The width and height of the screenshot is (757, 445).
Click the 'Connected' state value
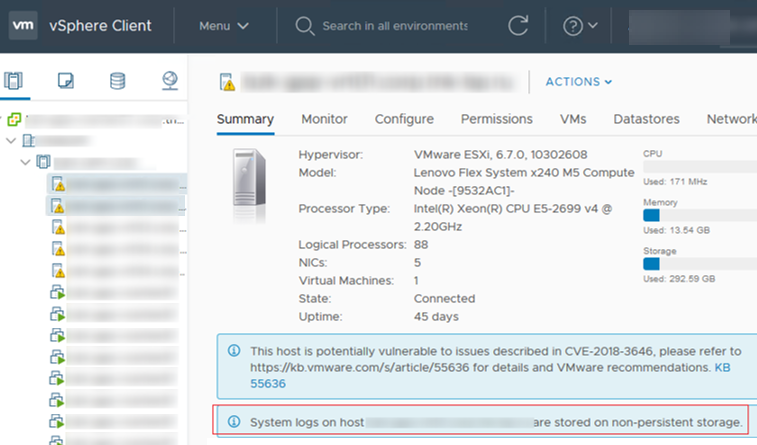click(444, 299)
